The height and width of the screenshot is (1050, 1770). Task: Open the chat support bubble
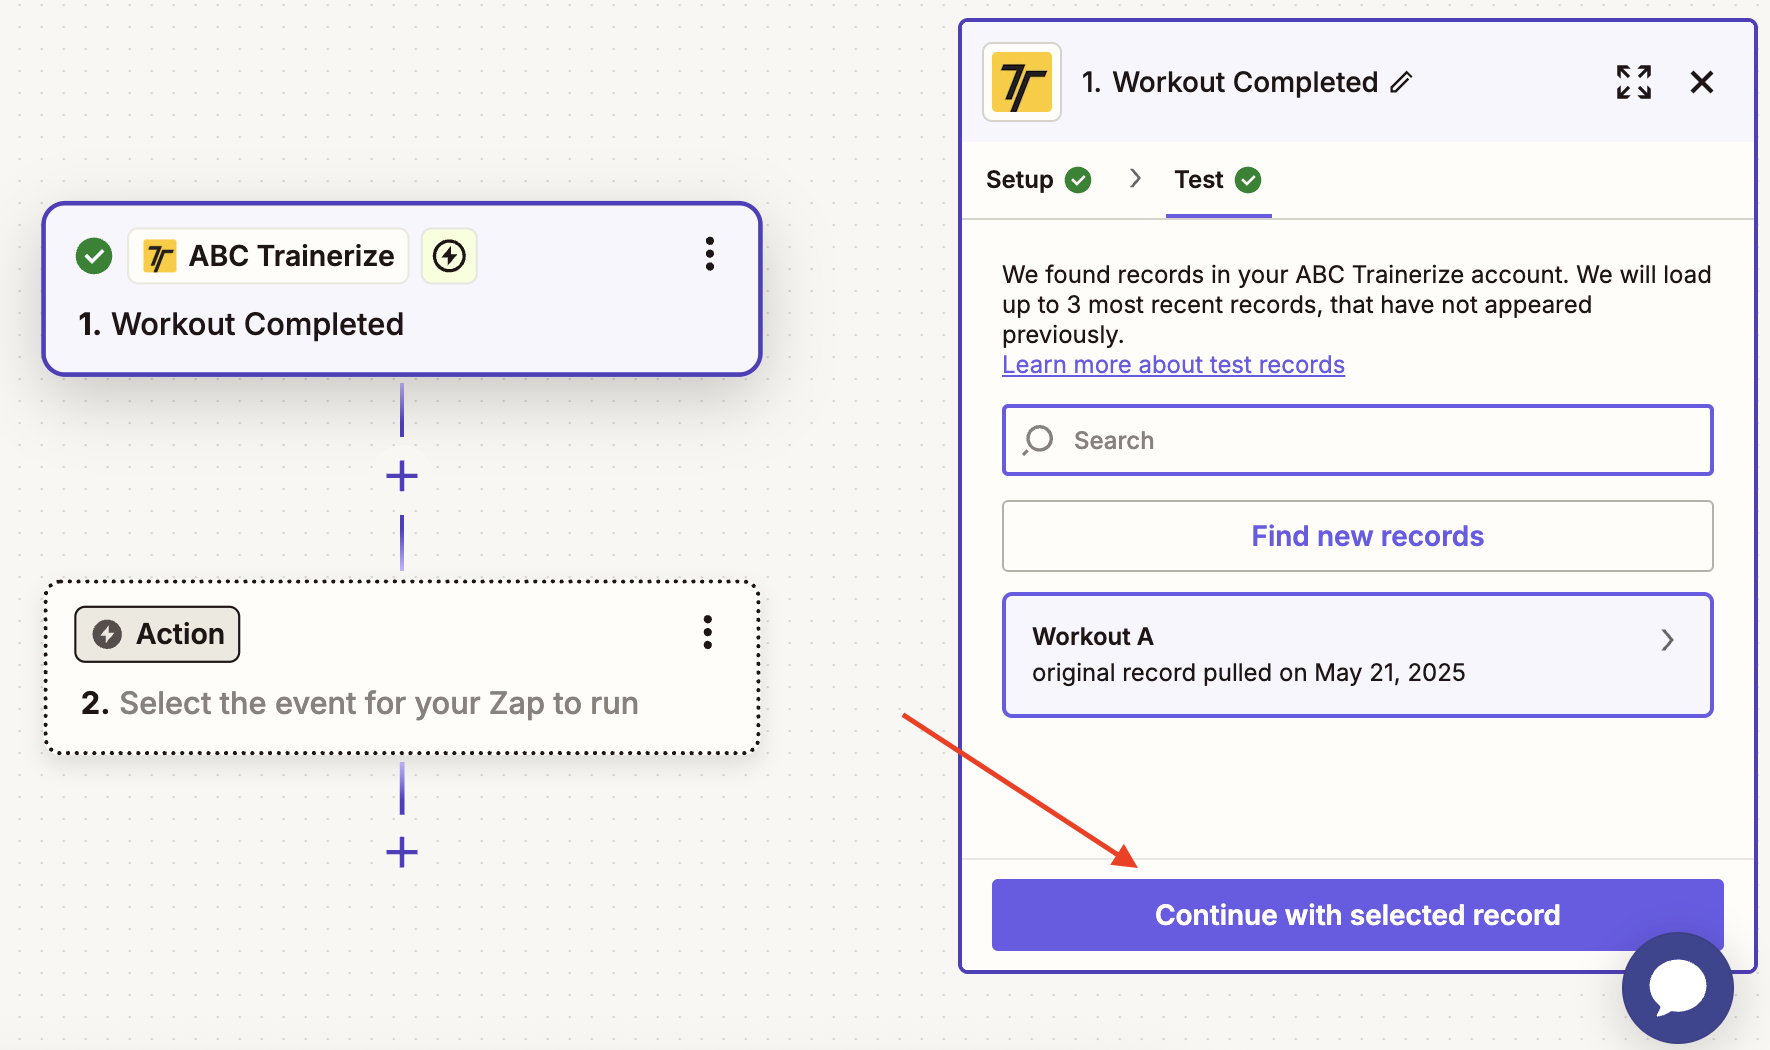click(1678, 988)
